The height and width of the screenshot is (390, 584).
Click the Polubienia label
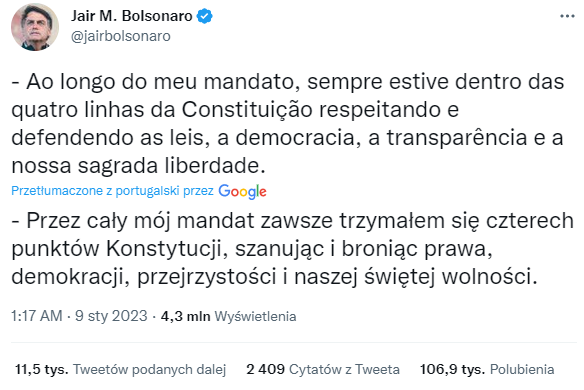[x=522, y=369]
